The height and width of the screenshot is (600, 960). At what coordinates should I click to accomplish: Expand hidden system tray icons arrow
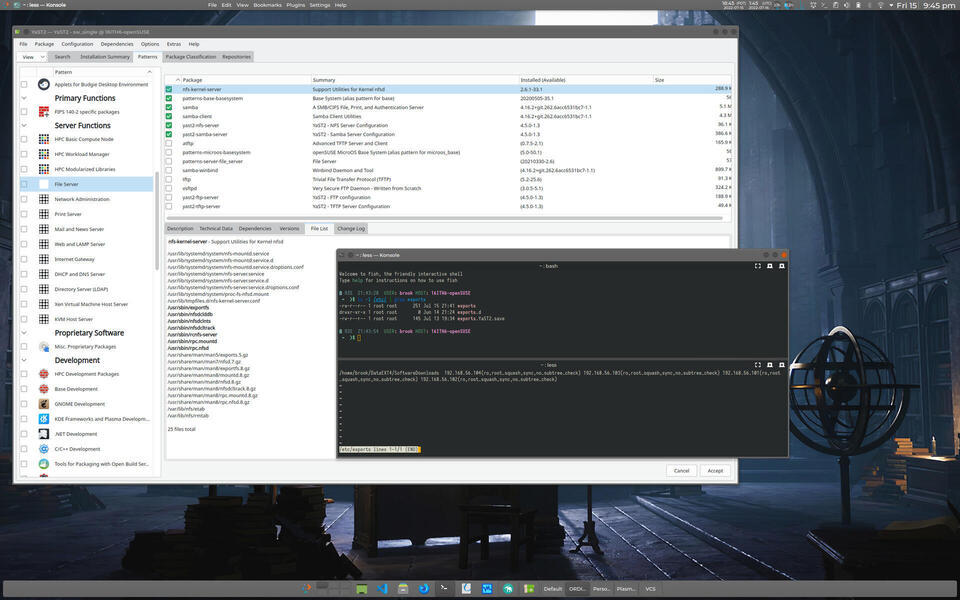point(891,5)
